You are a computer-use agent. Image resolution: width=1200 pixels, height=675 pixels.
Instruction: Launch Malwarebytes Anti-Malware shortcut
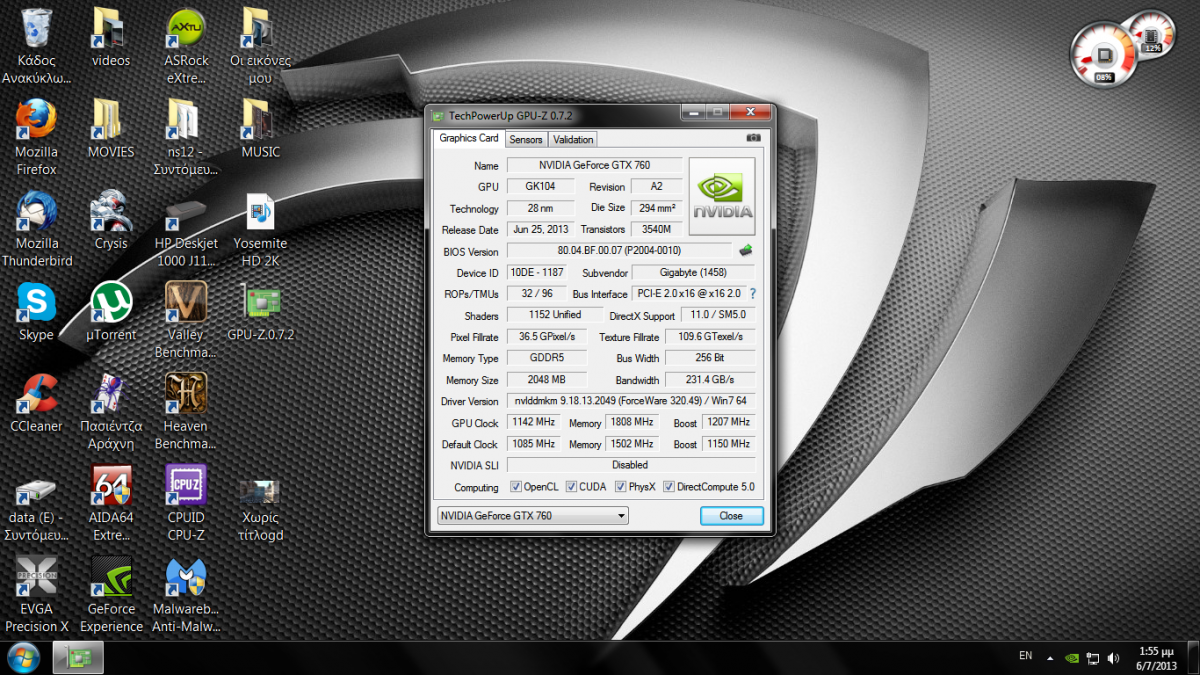pos(186,594)
